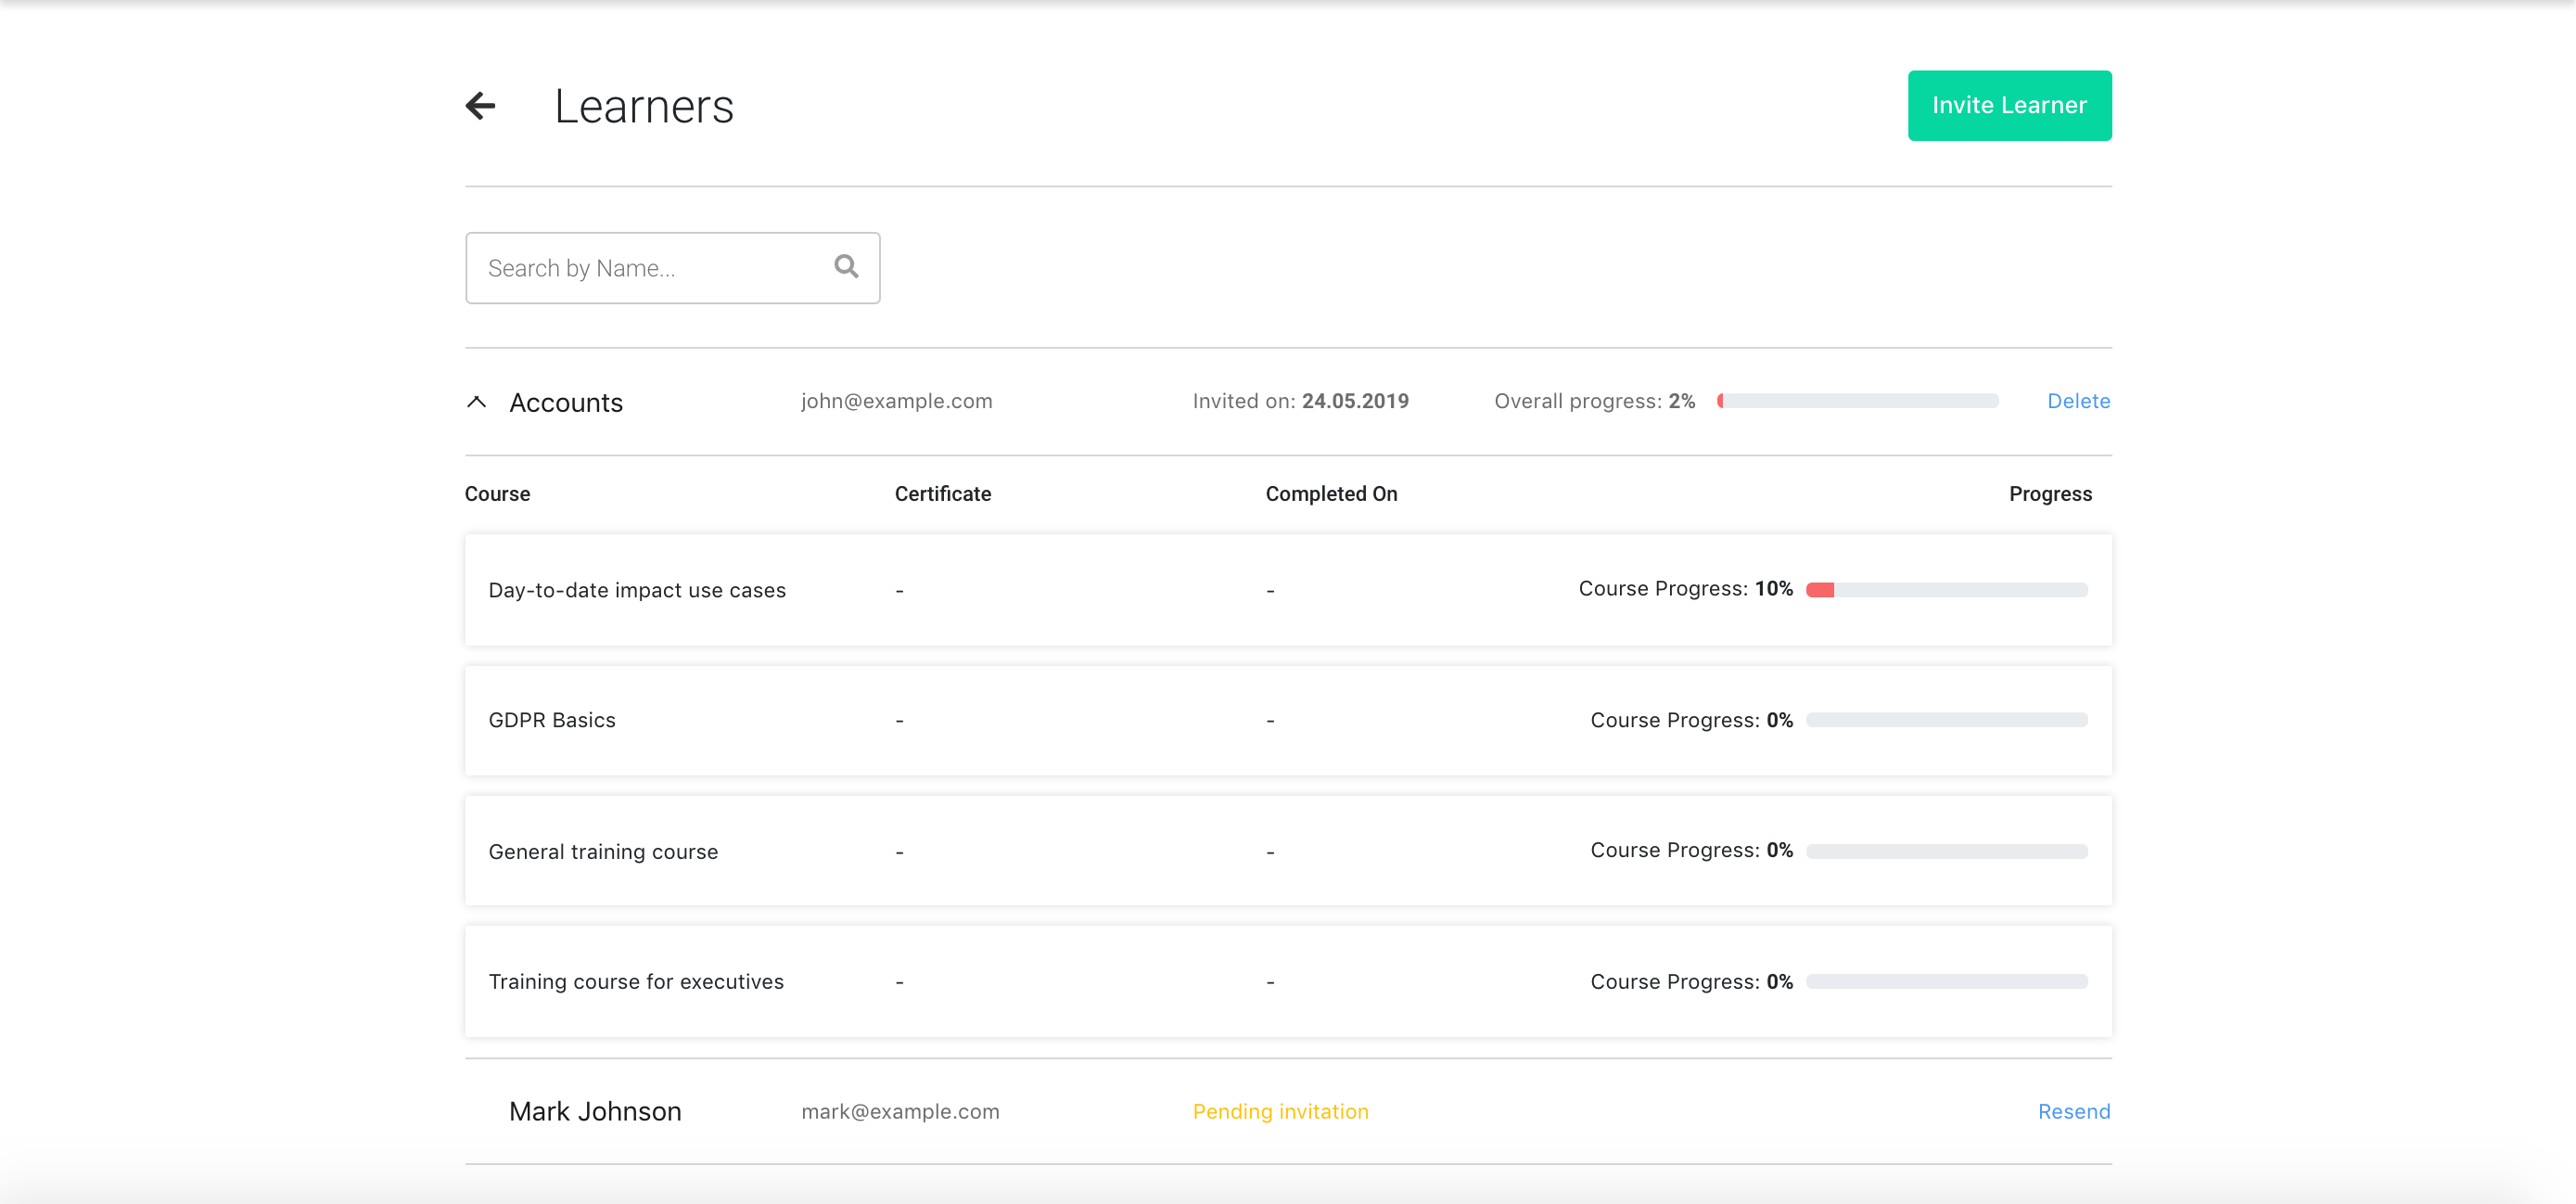Screen dimensions: 2576x1204
Task: Click the Delete link for john@example.com
Action: (x=2078, y=401)
